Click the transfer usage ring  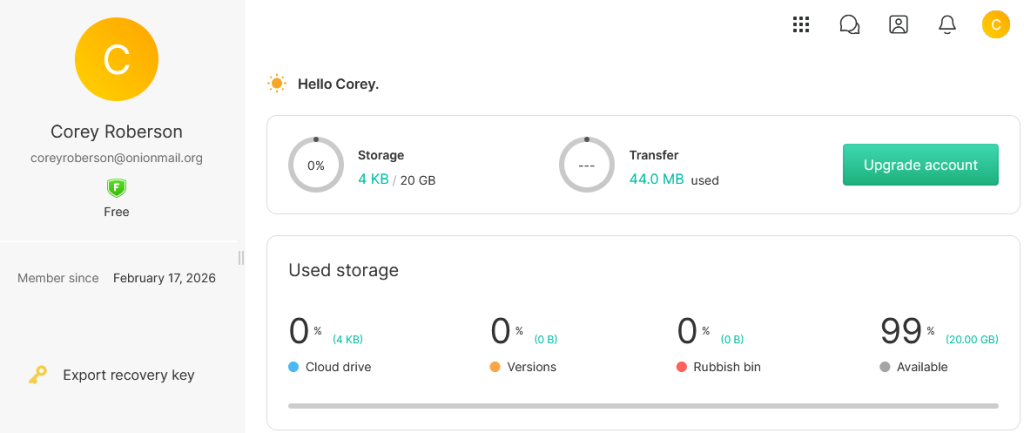point(587,165)
